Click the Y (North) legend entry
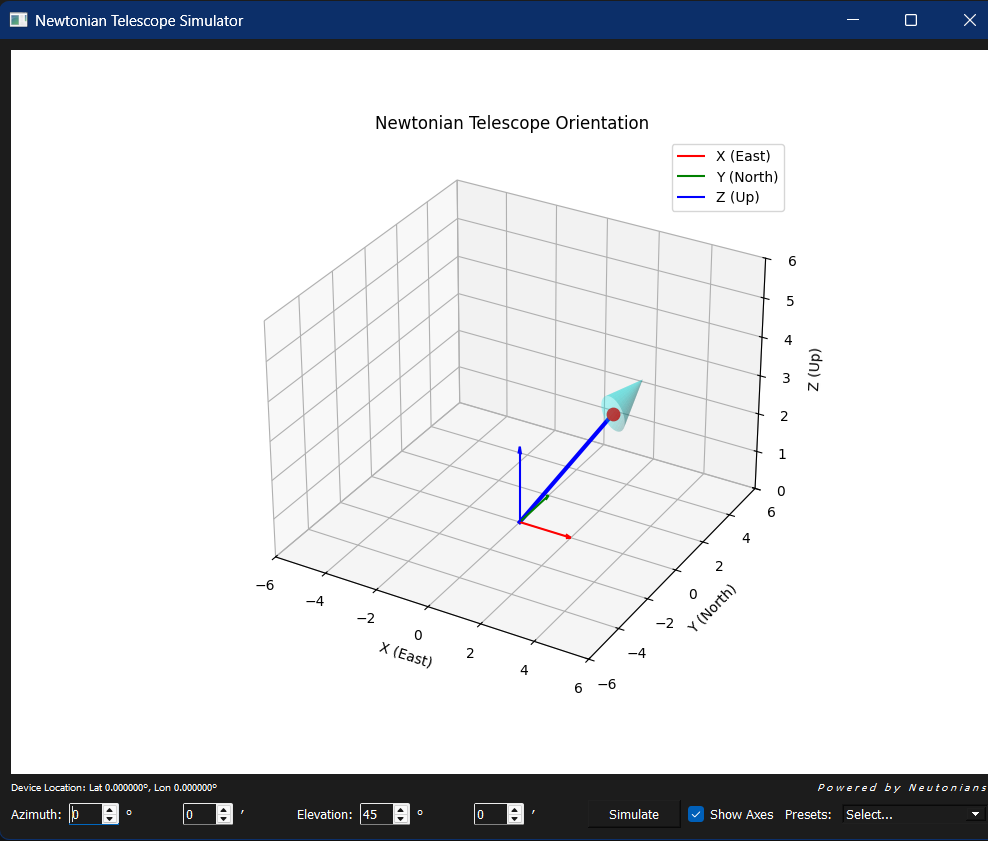 coord(744,177)
